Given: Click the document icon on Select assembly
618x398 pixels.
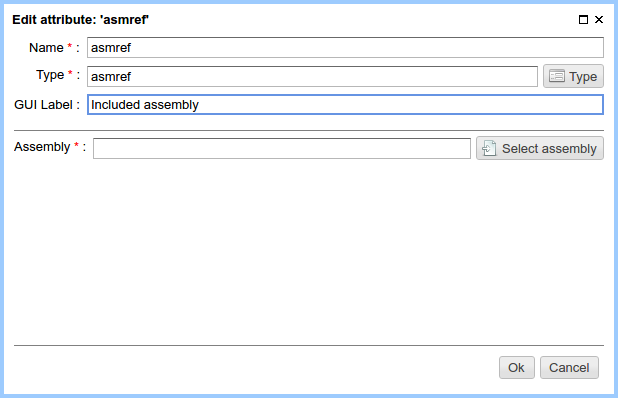Looking at the screenshot, I should point(489,148).
